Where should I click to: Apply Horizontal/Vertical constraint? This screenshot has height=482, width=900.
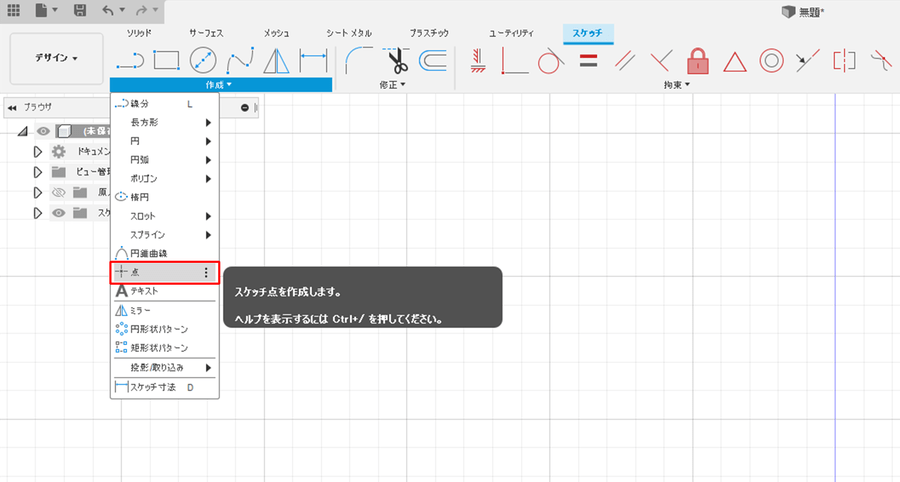(x=478, y=60)
